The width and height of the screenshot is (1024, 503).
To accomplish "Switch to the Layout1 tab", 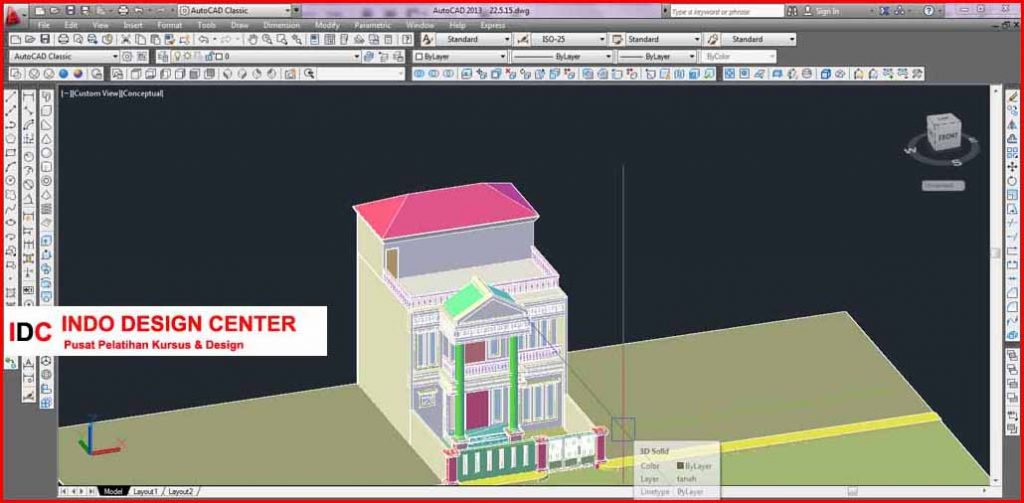I will (145, 491).
